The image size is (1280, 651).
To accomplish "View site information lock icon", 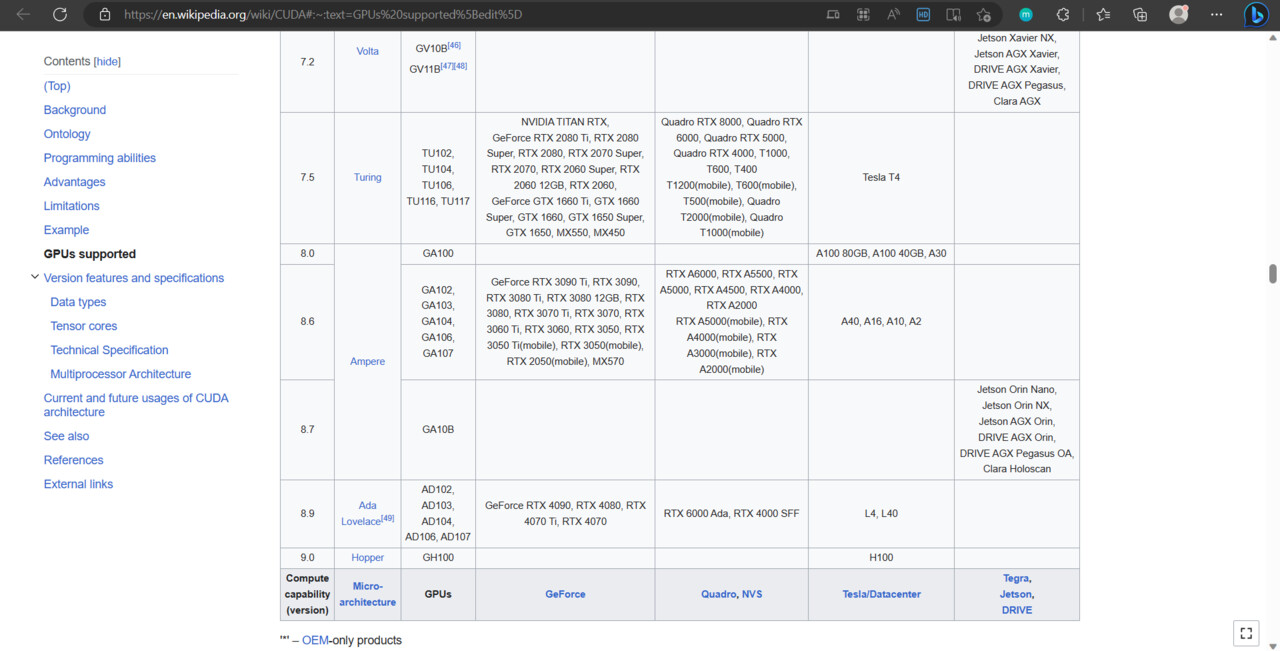I will pyautogui.click(x=104, y=15).
